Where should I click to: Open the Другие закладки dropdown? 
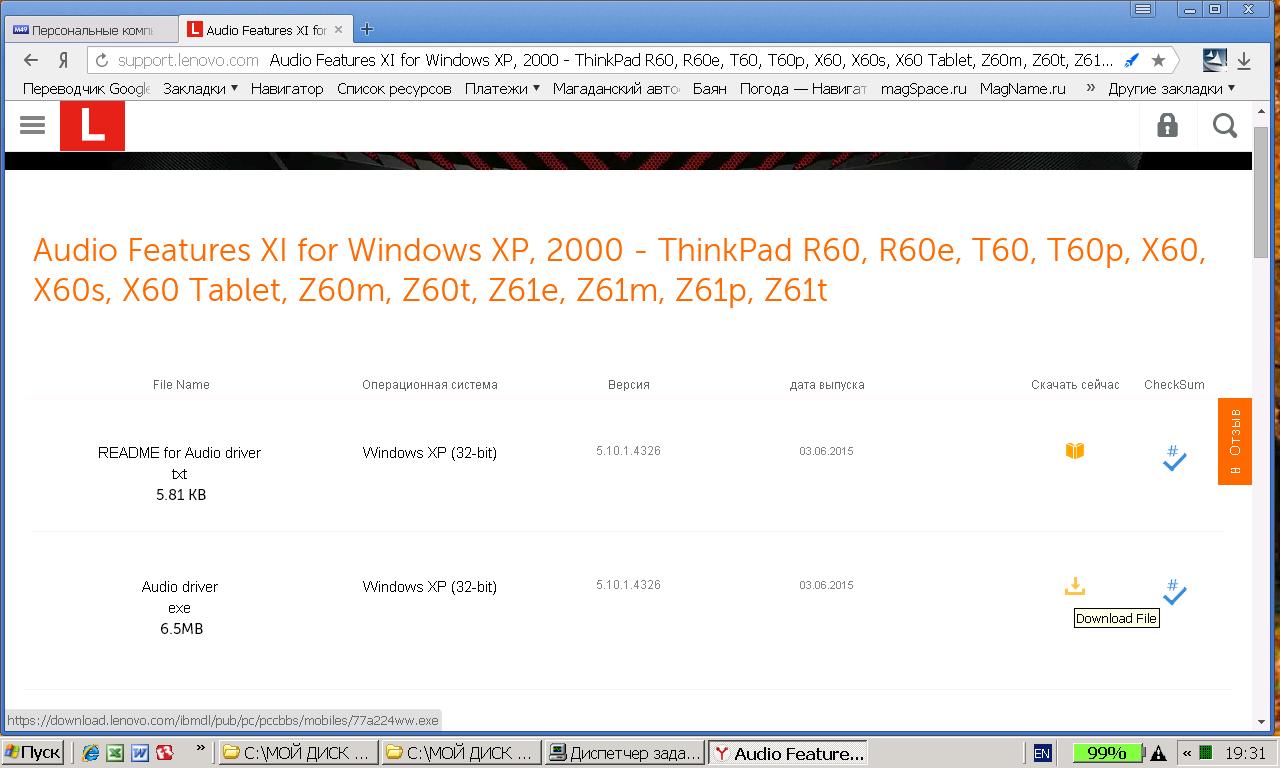point(1171,88)
